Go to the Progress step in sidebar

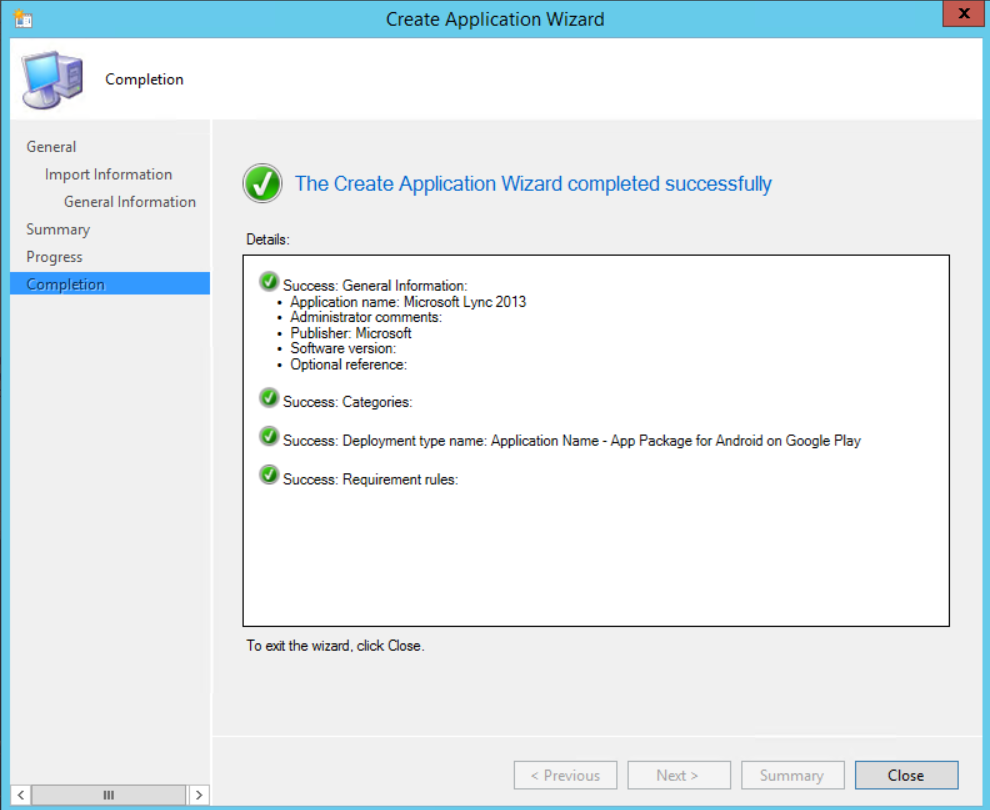pos(54,257)
